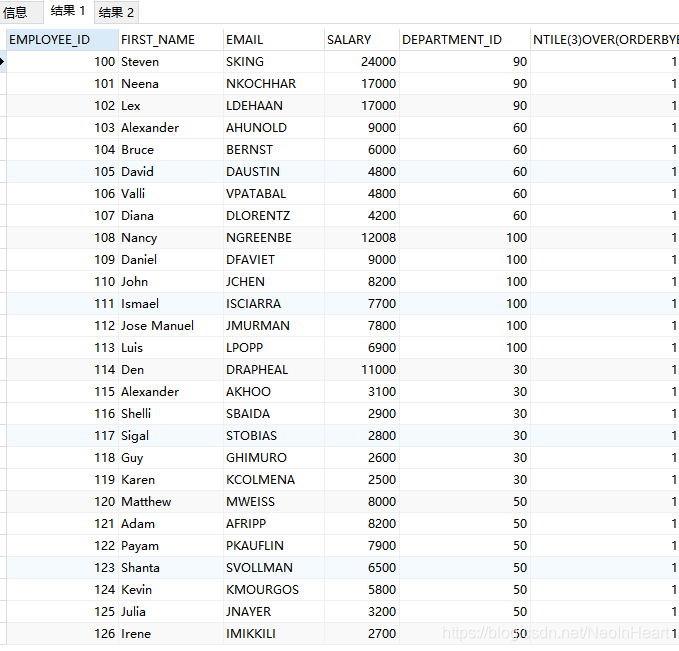Click the salary 6900 cell

(361, 348)
